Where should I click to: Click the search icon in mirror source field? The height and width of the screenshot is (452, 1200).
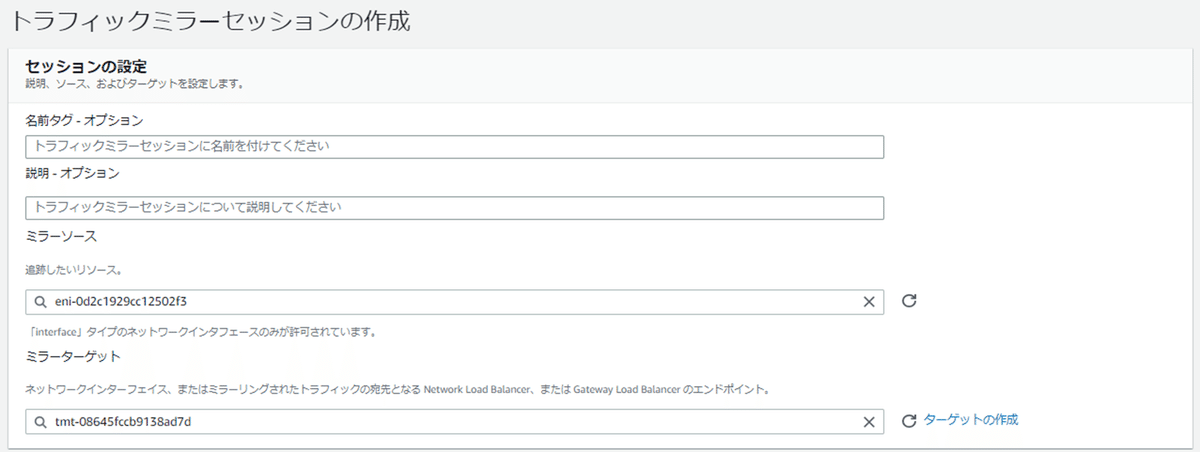[40, 302]
